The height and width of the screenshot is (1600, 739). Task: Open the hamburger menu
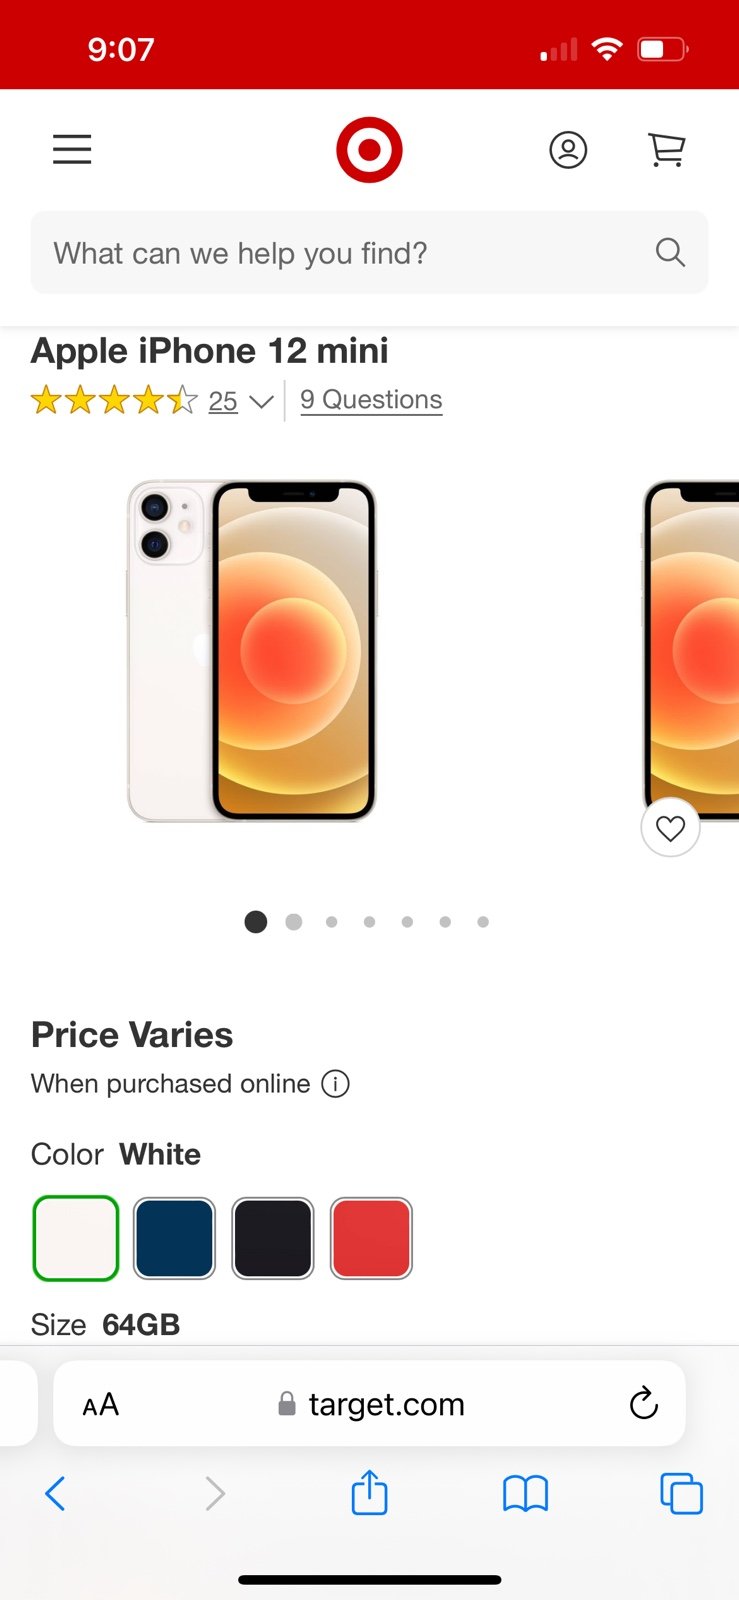click(72, 150)
